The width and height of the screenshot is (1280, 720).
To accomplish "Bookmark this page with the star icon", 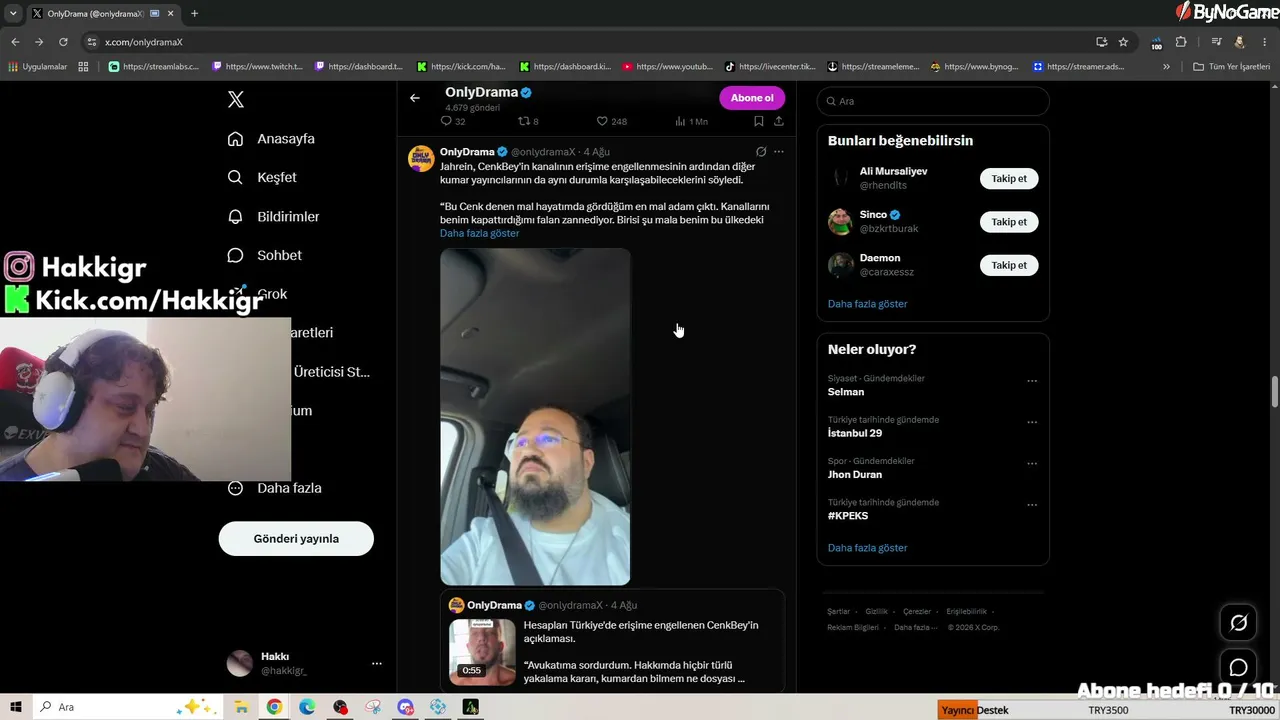I will click(1123, 42).
